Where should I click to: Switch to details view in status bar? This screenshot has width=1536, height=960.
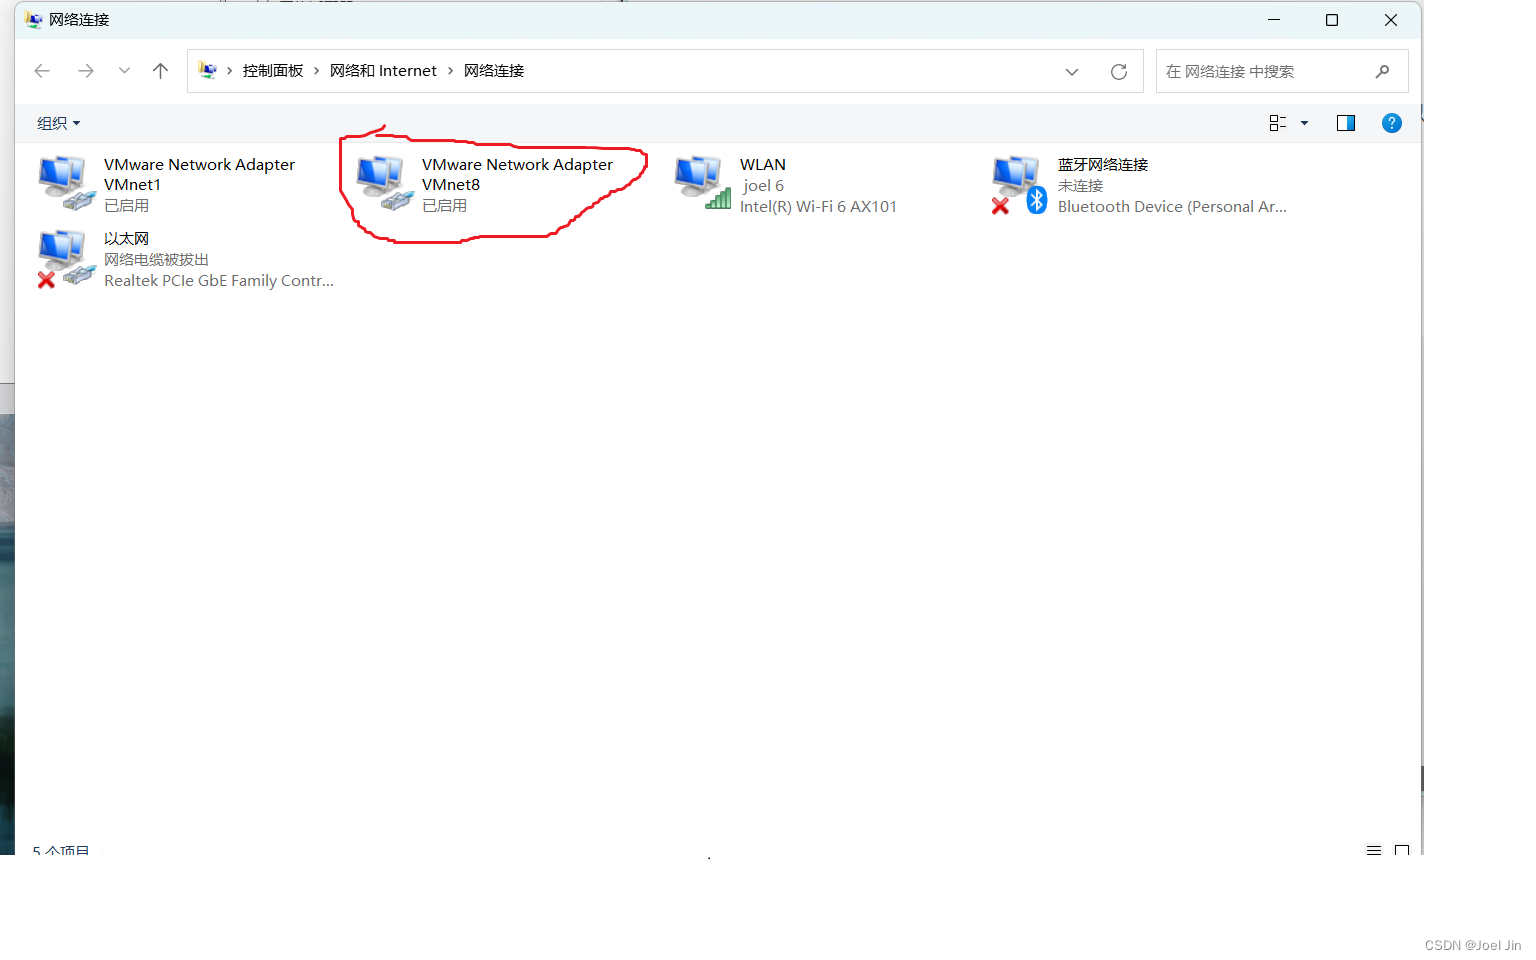pyautogui.click(x=1374, y=850)
